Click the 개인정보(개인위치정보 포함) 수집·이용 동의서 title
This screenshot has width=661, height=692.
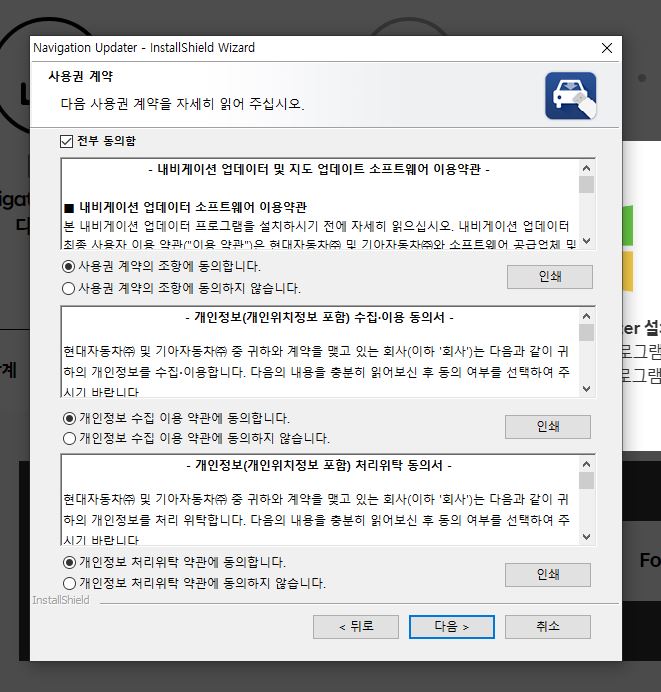point(319,317)
